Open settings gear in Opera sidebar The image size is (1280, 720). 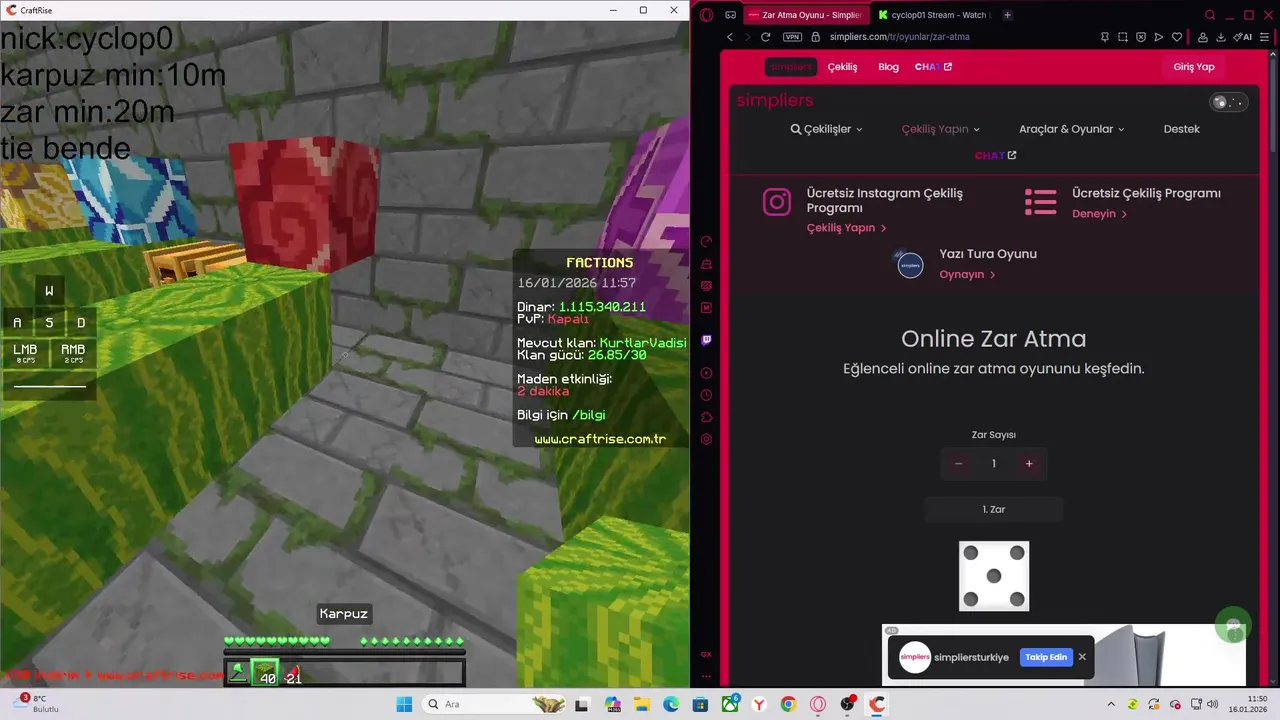click(x=706, y=439)
